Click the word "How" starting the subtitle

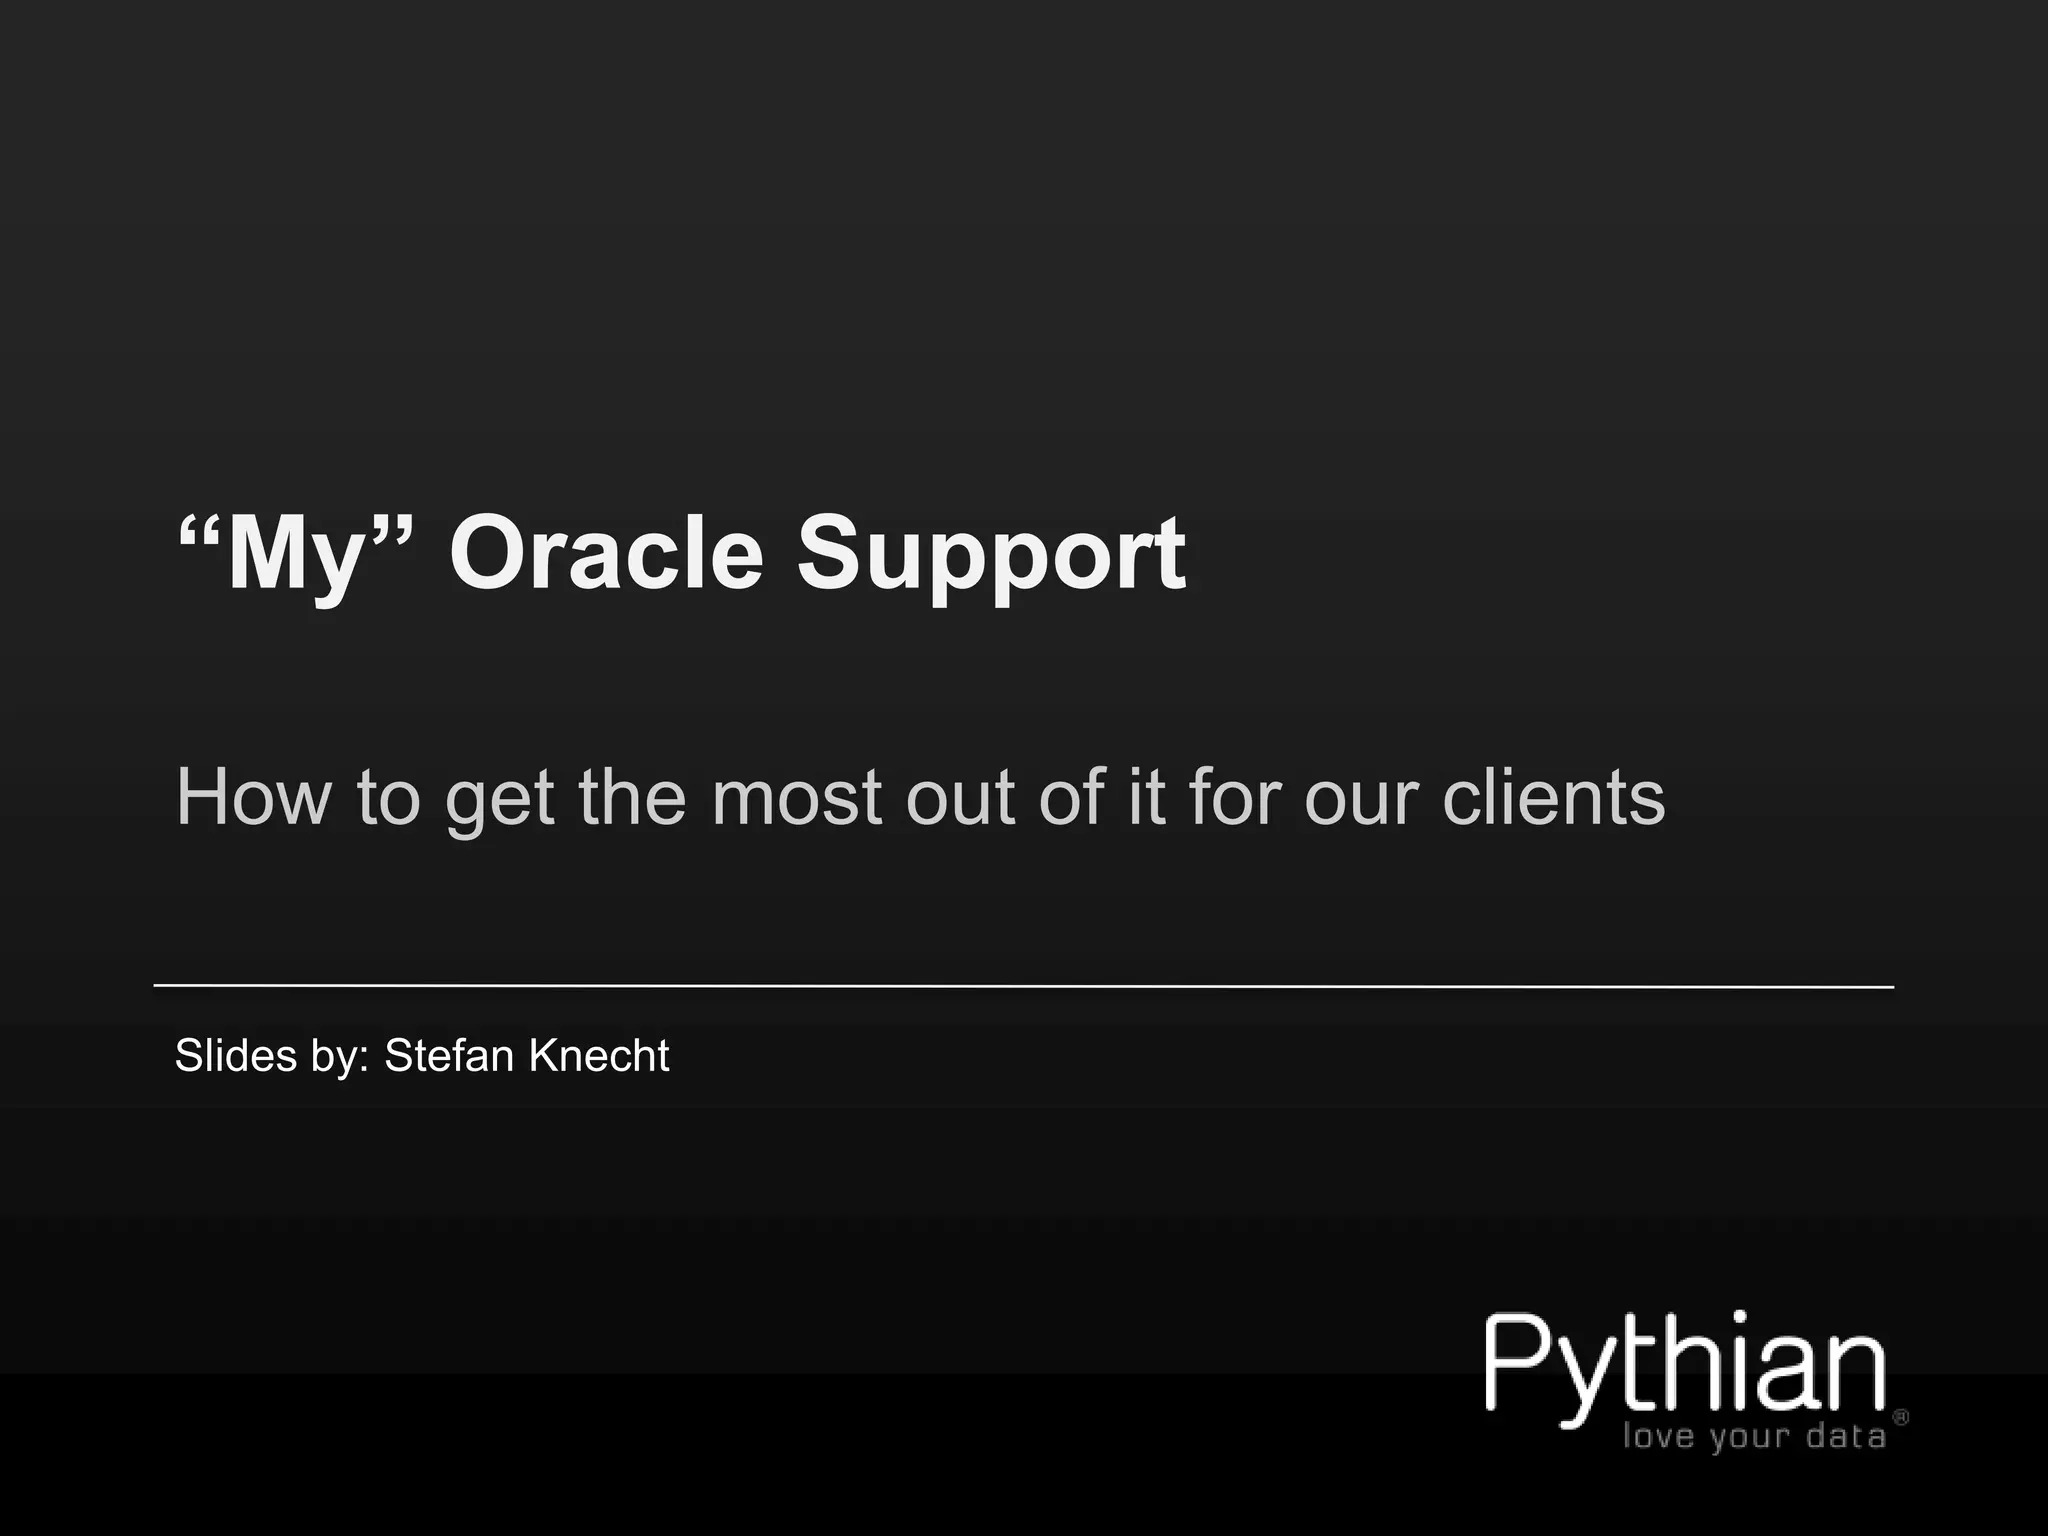pyautogui.click(x=254, y=797)
